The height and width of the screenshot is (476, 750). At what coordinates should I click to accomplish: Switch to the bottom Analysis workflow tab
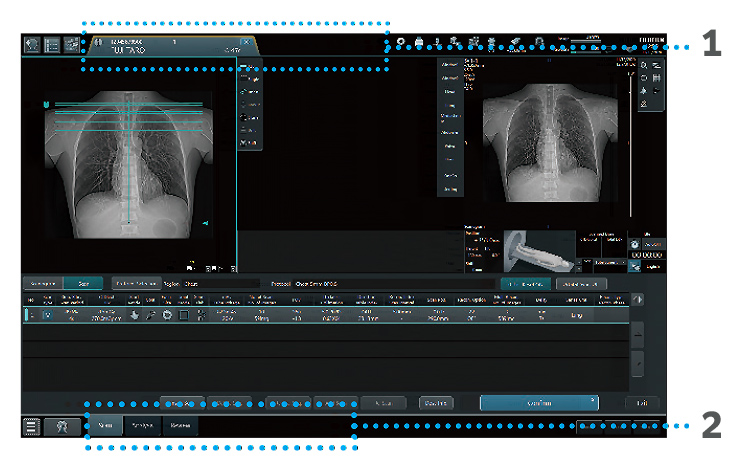[x=142, y=425]
